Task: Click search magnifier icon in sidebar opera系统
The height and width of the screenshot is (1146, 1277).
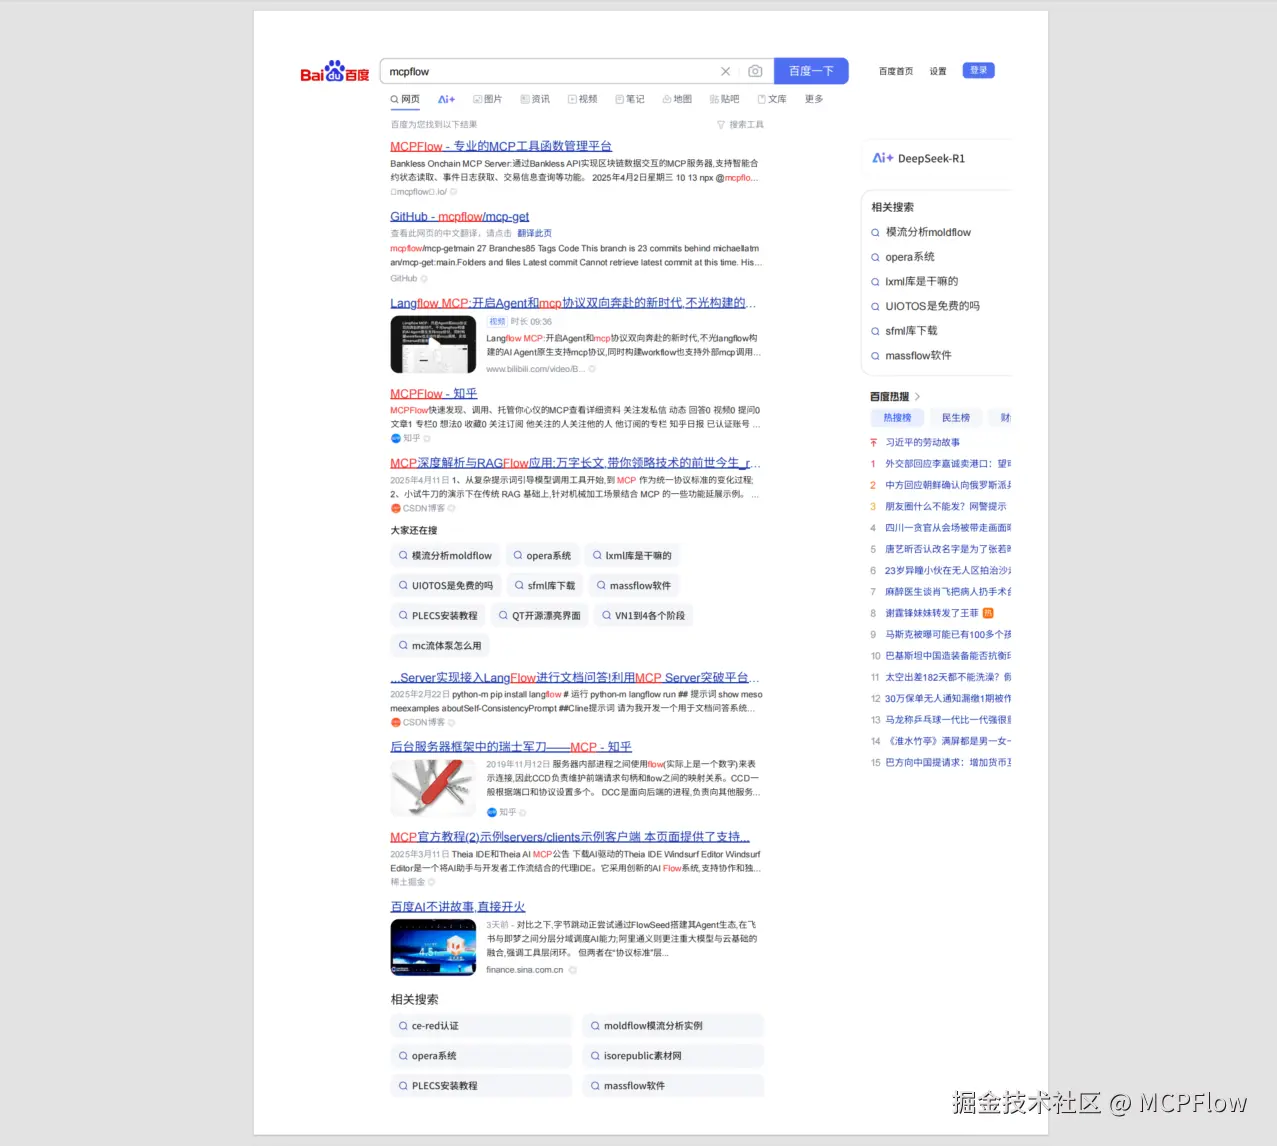Action: (875, 257)
